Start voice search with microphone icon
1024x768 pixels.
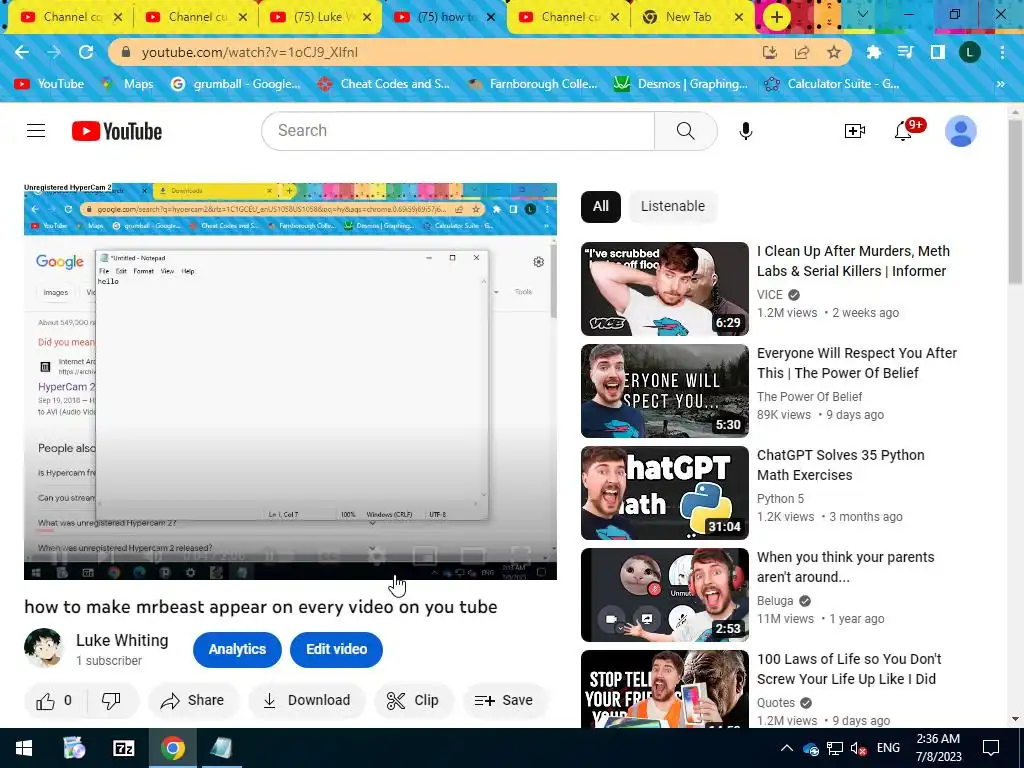746,131
